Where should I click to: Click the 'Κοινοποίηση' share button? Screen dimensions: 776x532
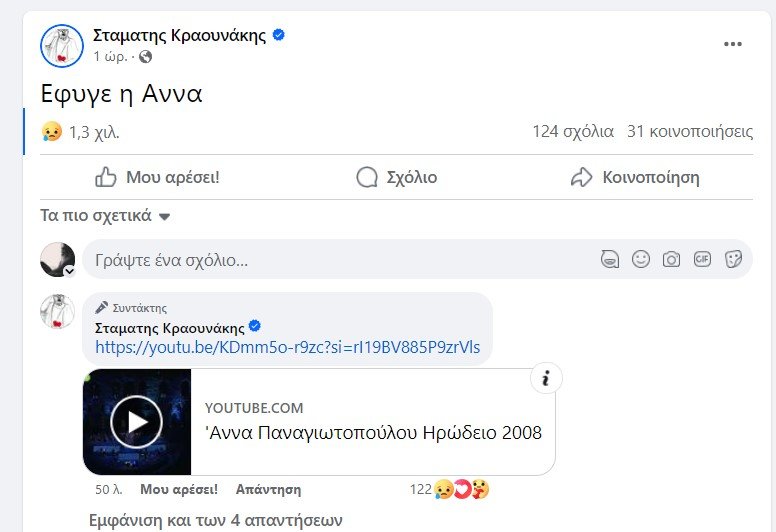coord(634,178)
